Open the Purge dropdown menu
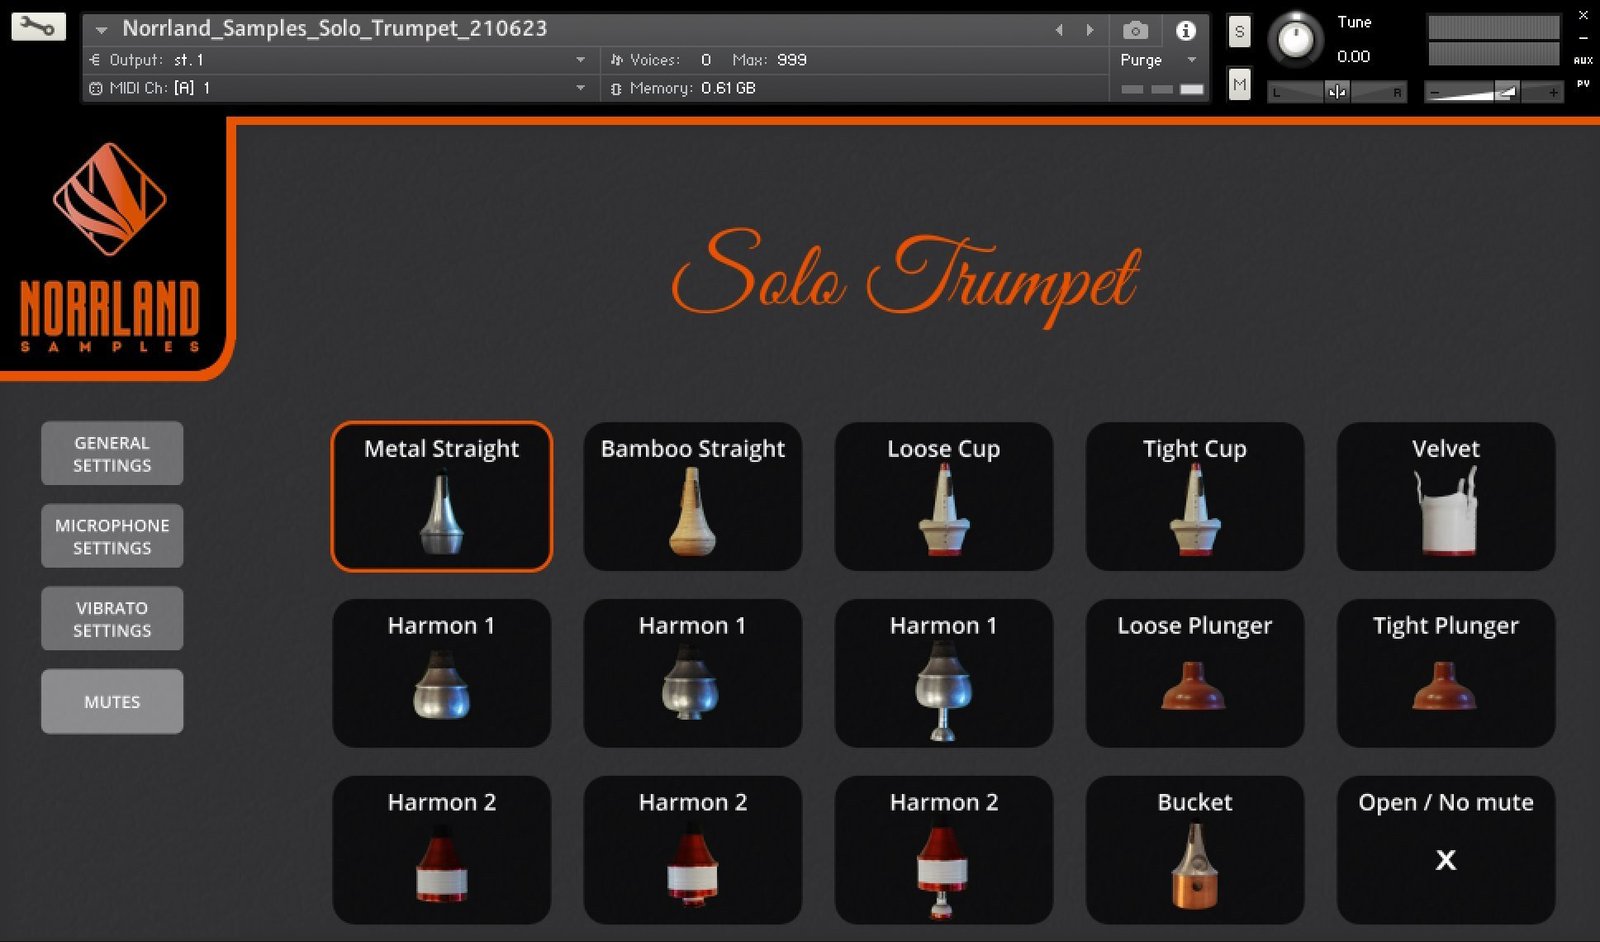The image size is (1600, 942). pos(1159,60)
